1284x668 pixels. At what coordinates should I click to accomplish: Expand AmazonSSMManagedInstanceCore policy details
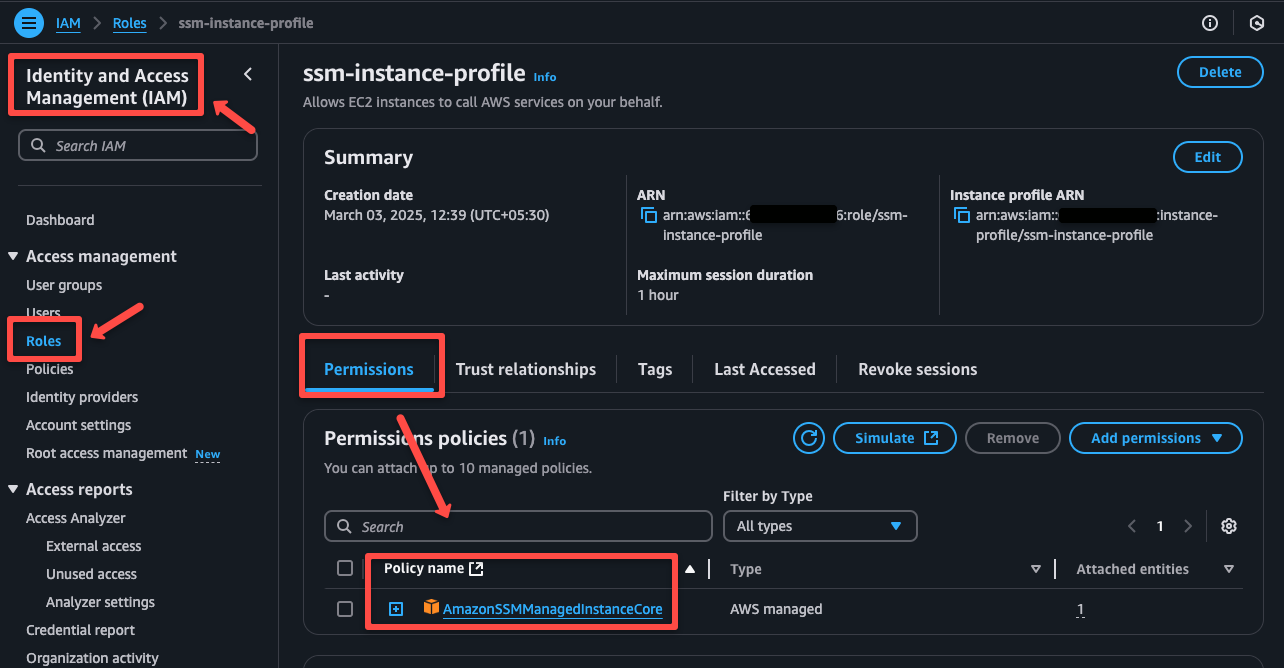coord(394,608)
